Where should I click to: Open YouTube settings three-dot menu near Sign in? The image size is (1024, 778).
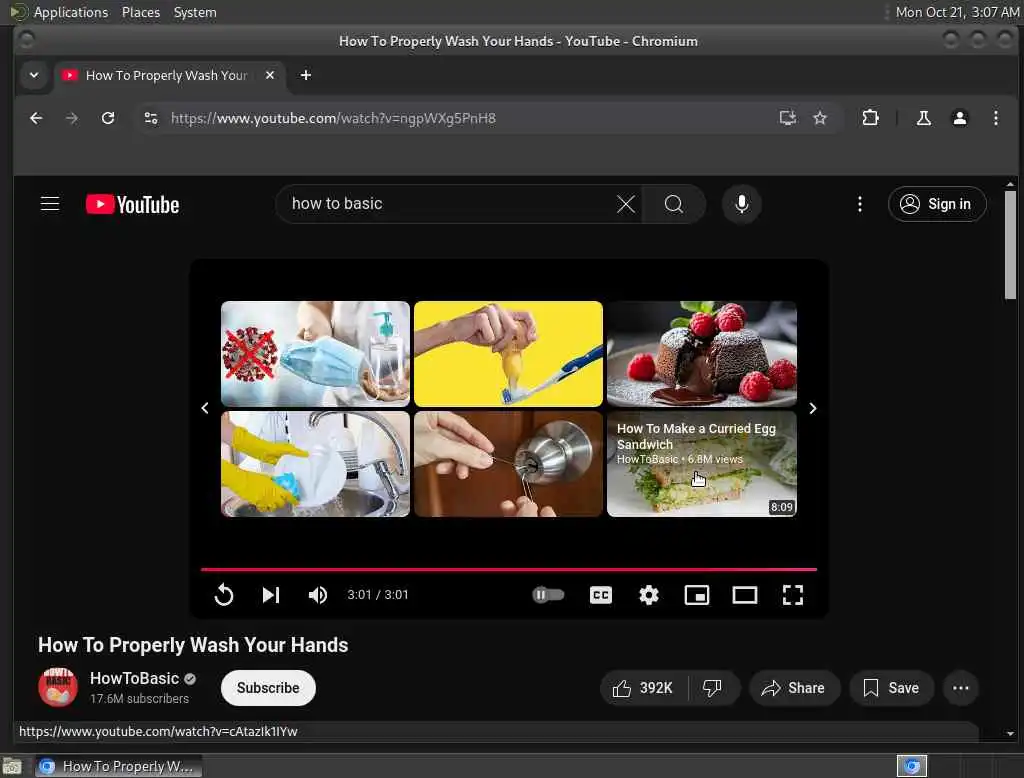coord(859,204)
